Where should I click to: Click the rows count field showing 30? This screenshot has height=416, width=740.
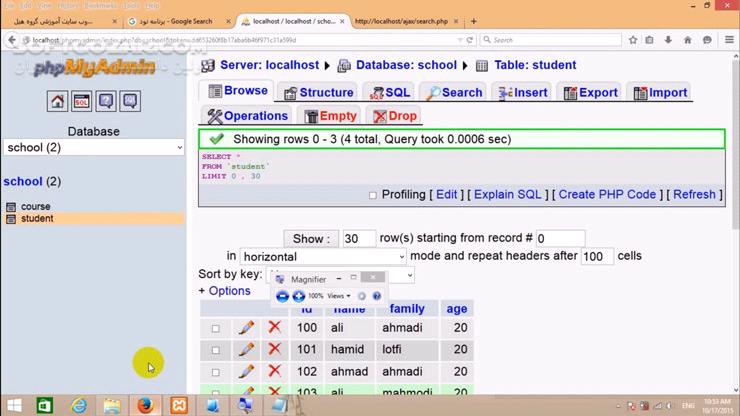[359, 238]
